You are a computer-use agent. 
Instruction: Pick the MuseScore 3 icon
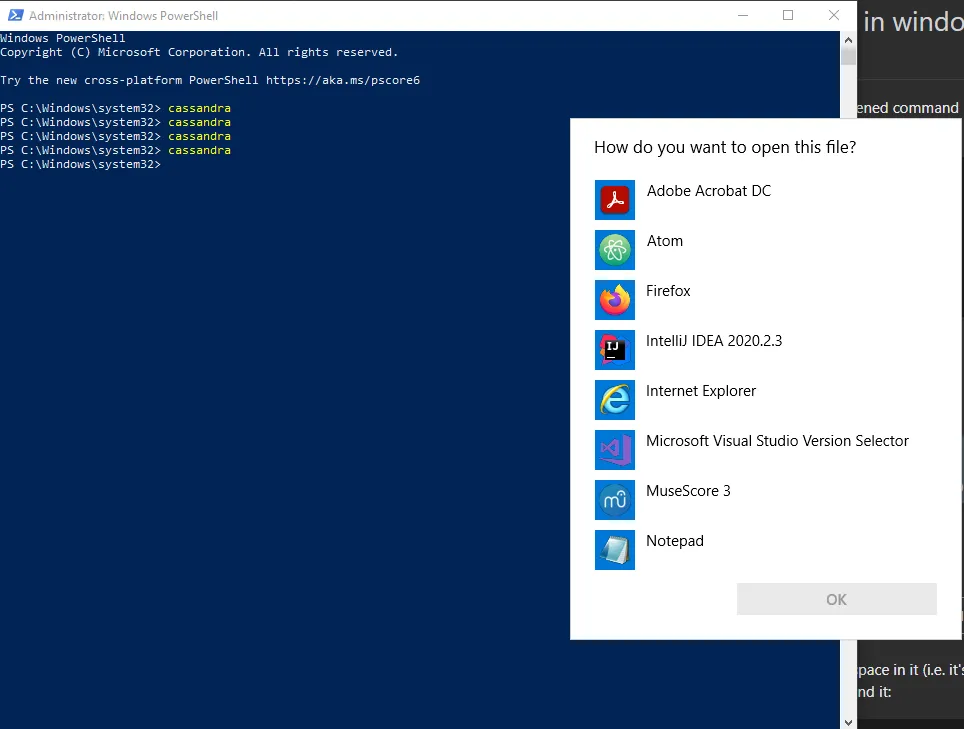point(614,500)
